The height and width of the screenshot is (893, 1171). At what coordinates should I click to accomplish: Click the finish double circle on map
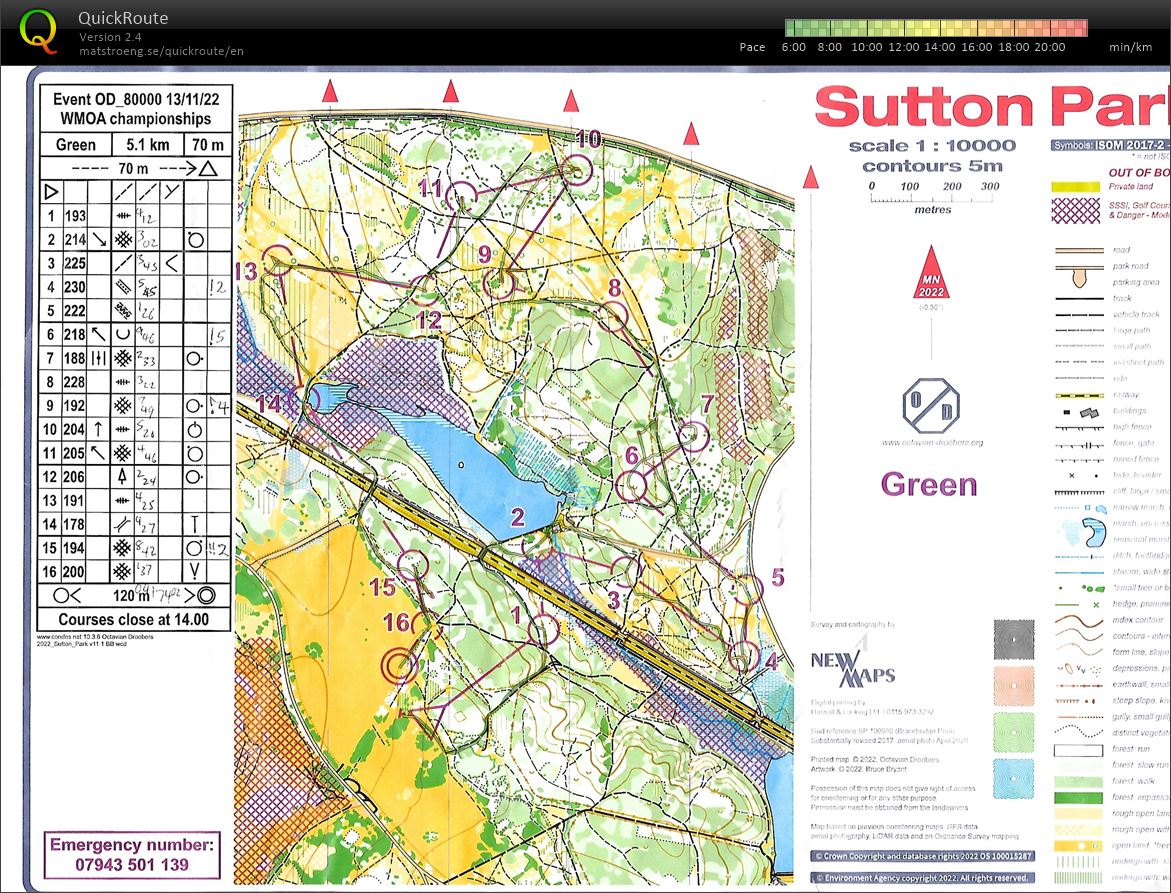[x=399, y=665]
